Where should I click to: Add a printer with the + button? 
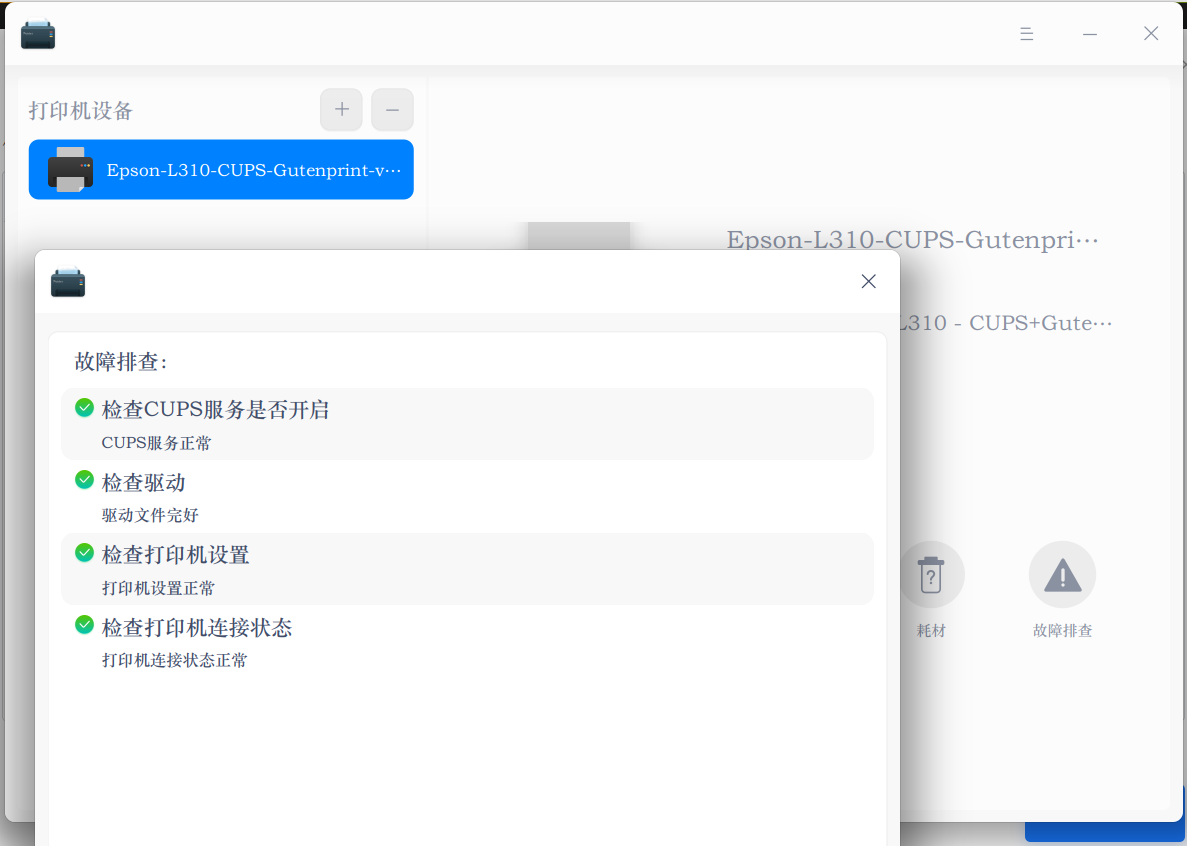coord(341,109)
